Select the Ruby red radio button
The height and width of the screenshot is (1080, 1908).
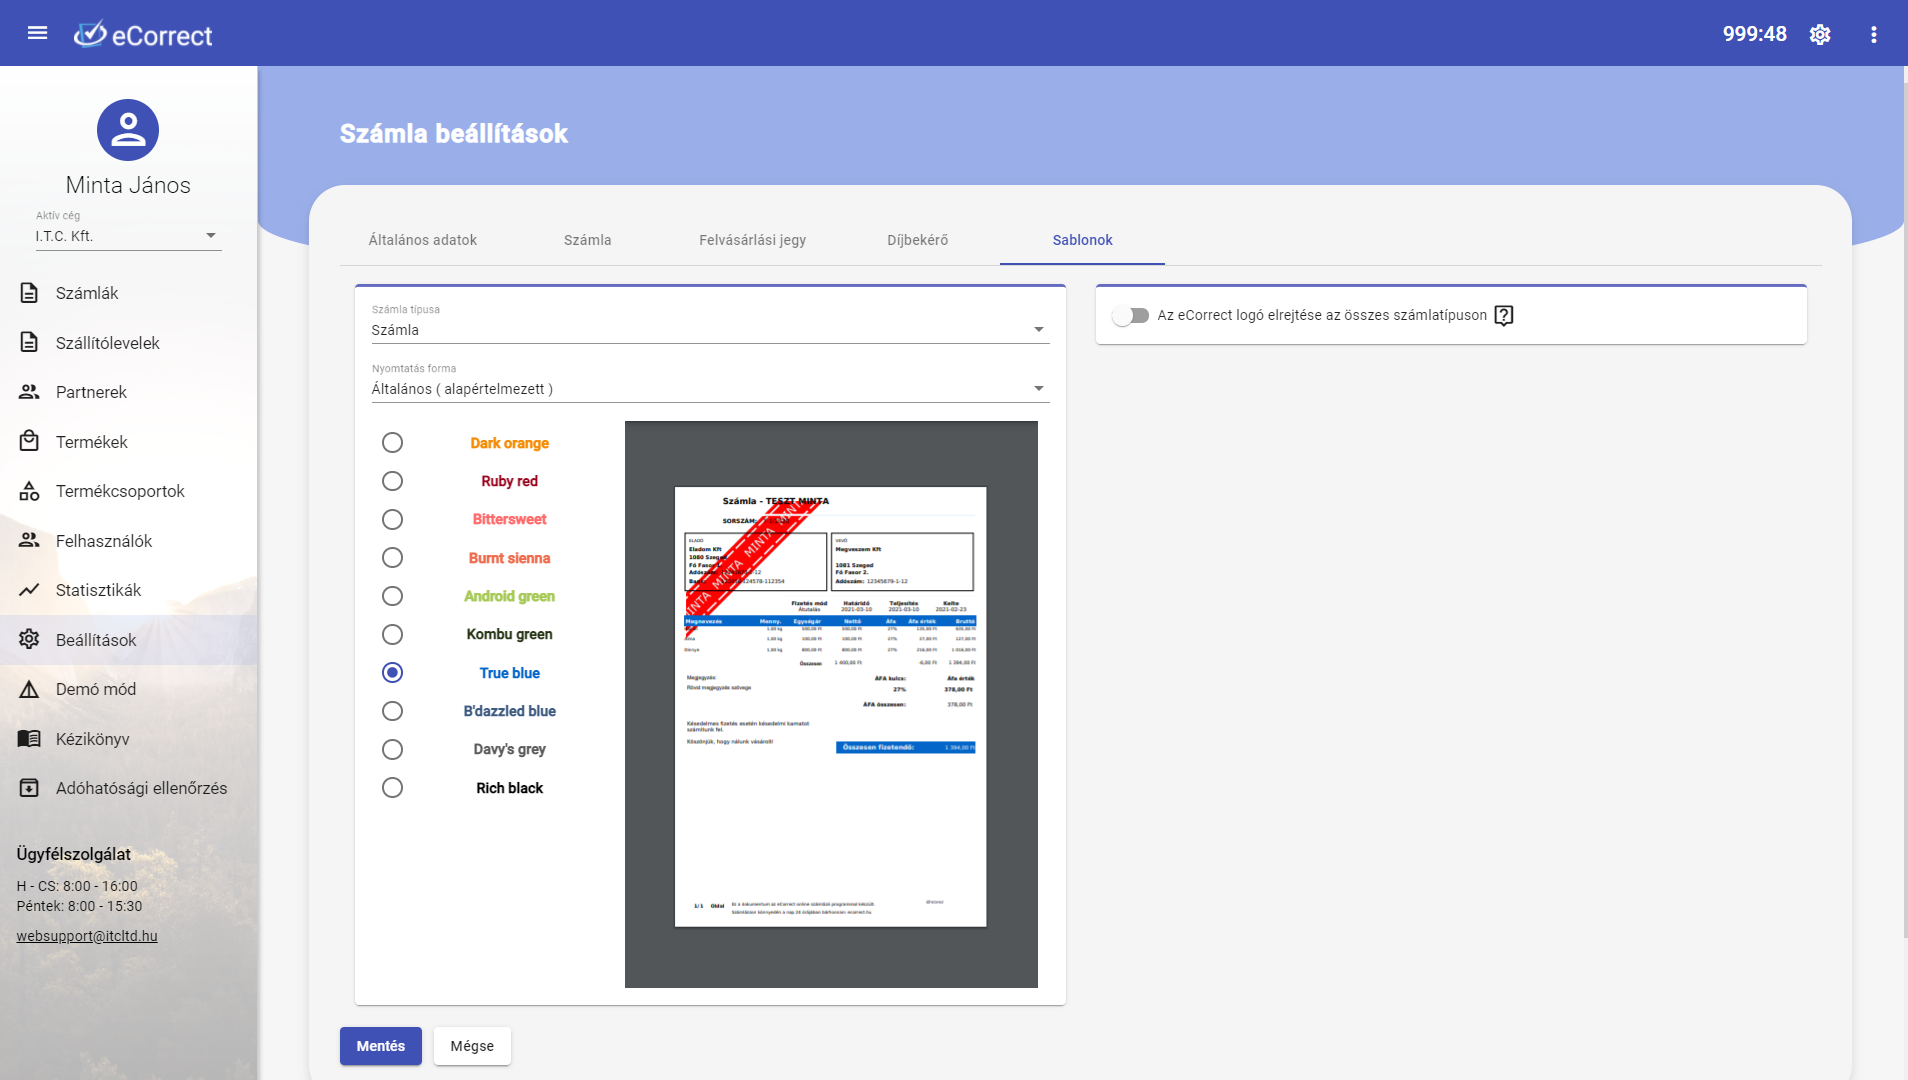[x=392, y=481]
